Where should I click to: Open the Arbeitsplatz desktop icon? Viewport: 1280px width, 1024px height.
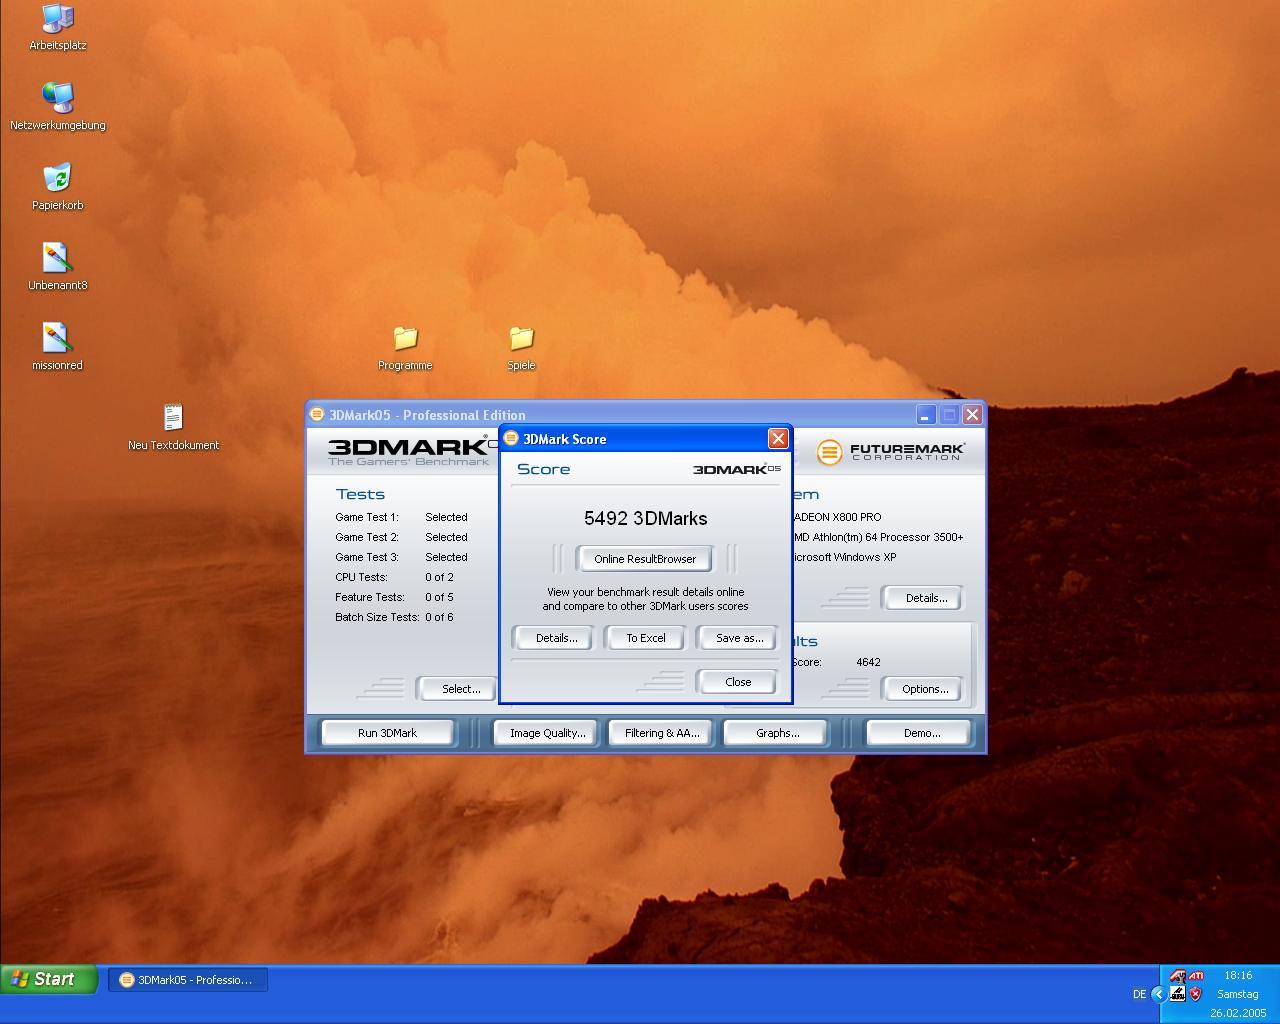pyautogui.click(x=58, y=27)
